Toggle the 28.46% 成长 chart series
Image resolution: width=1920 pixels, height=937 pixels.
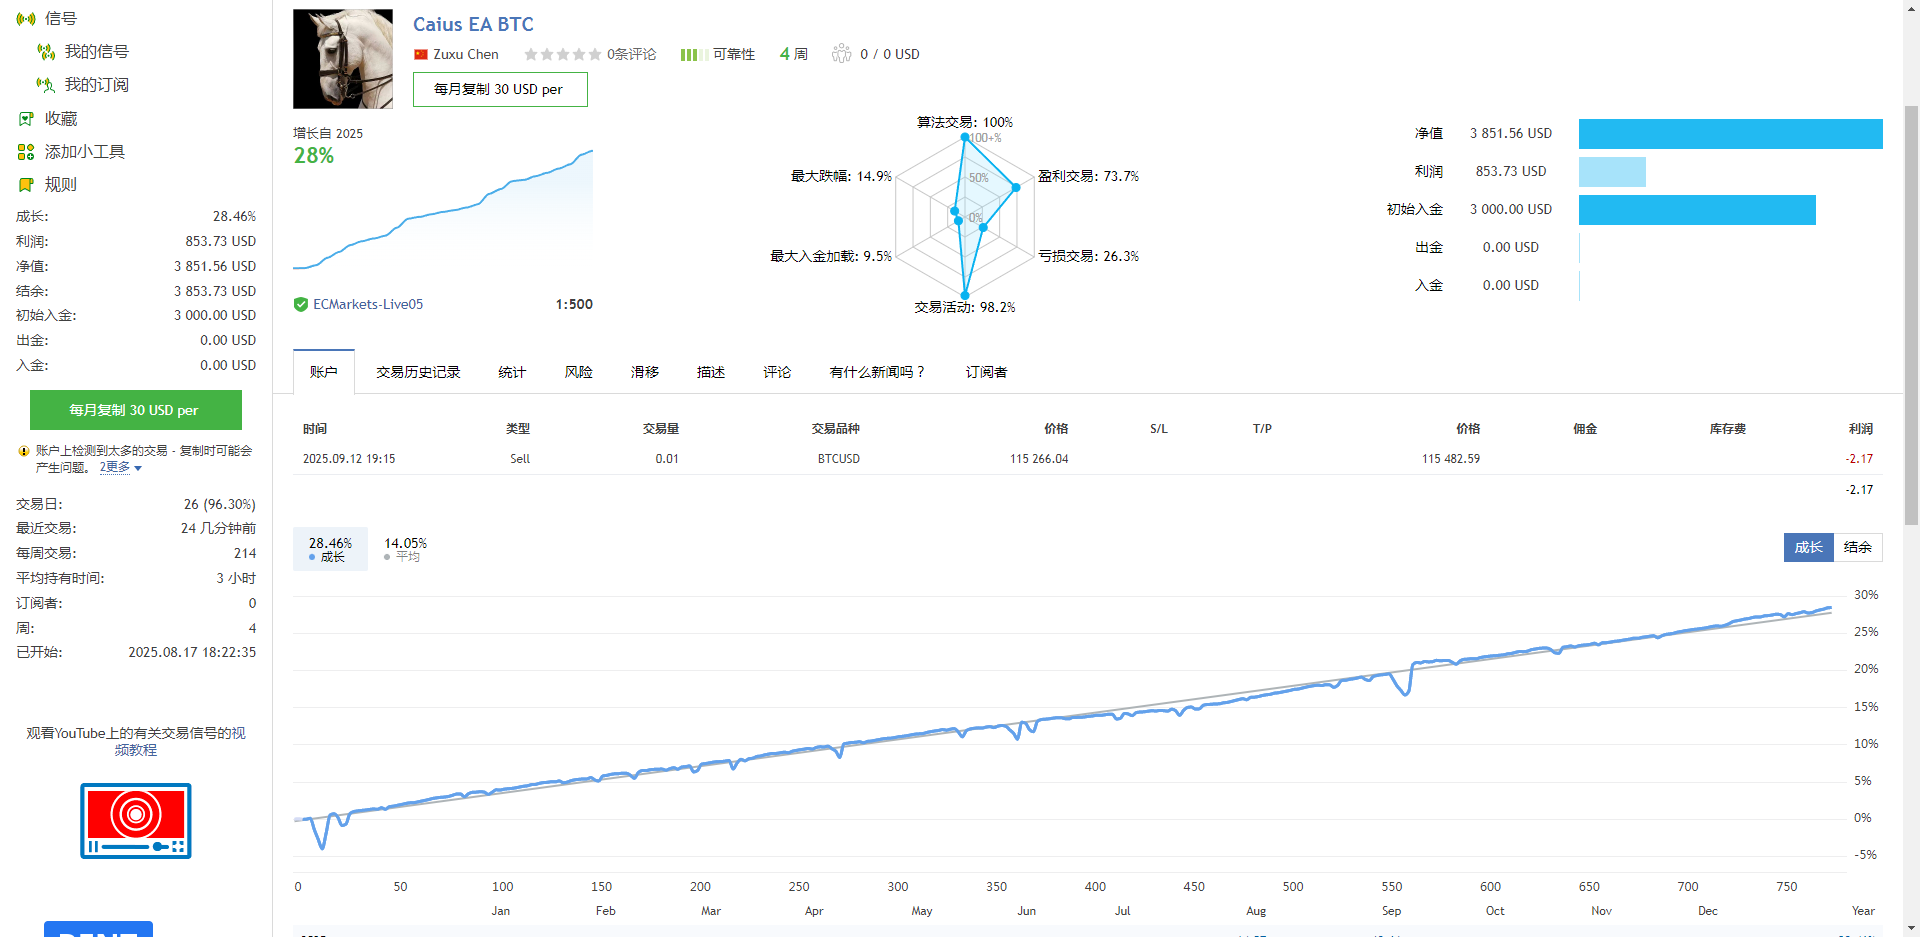click(330, 549)
